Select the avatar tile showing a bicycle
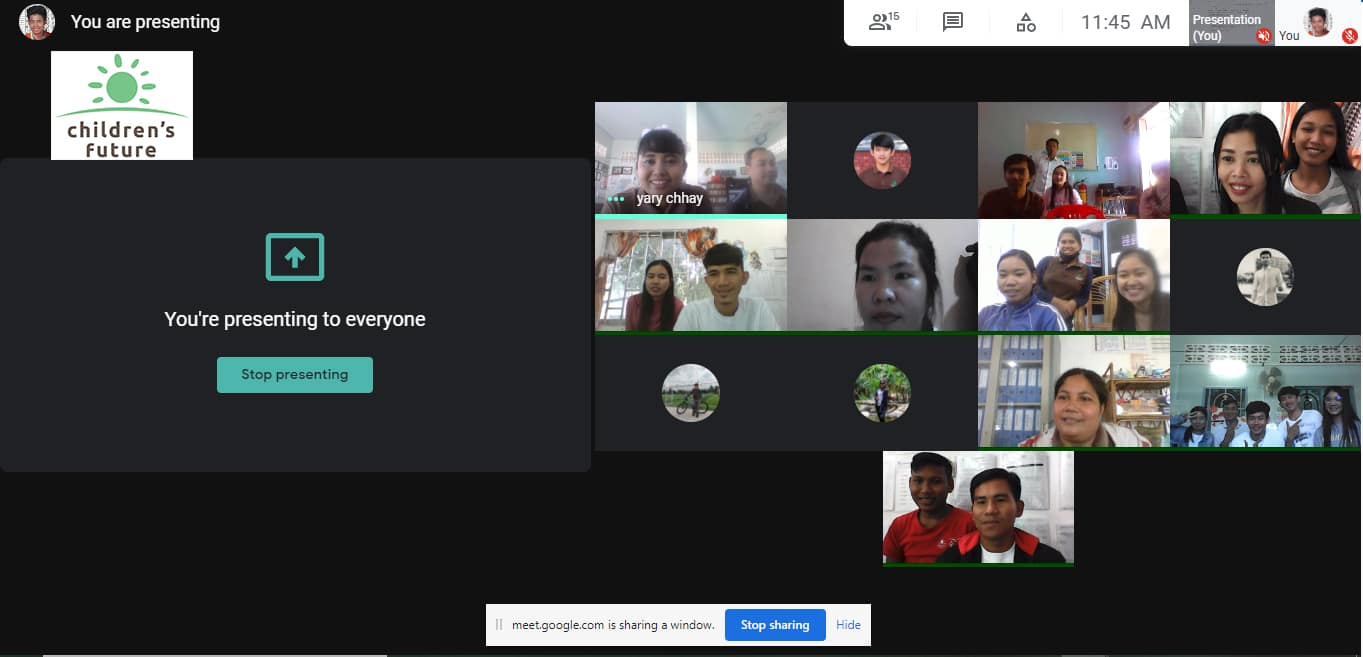Image resolution: width=1363 pixels, height=657 pixels. coord(690,392)
